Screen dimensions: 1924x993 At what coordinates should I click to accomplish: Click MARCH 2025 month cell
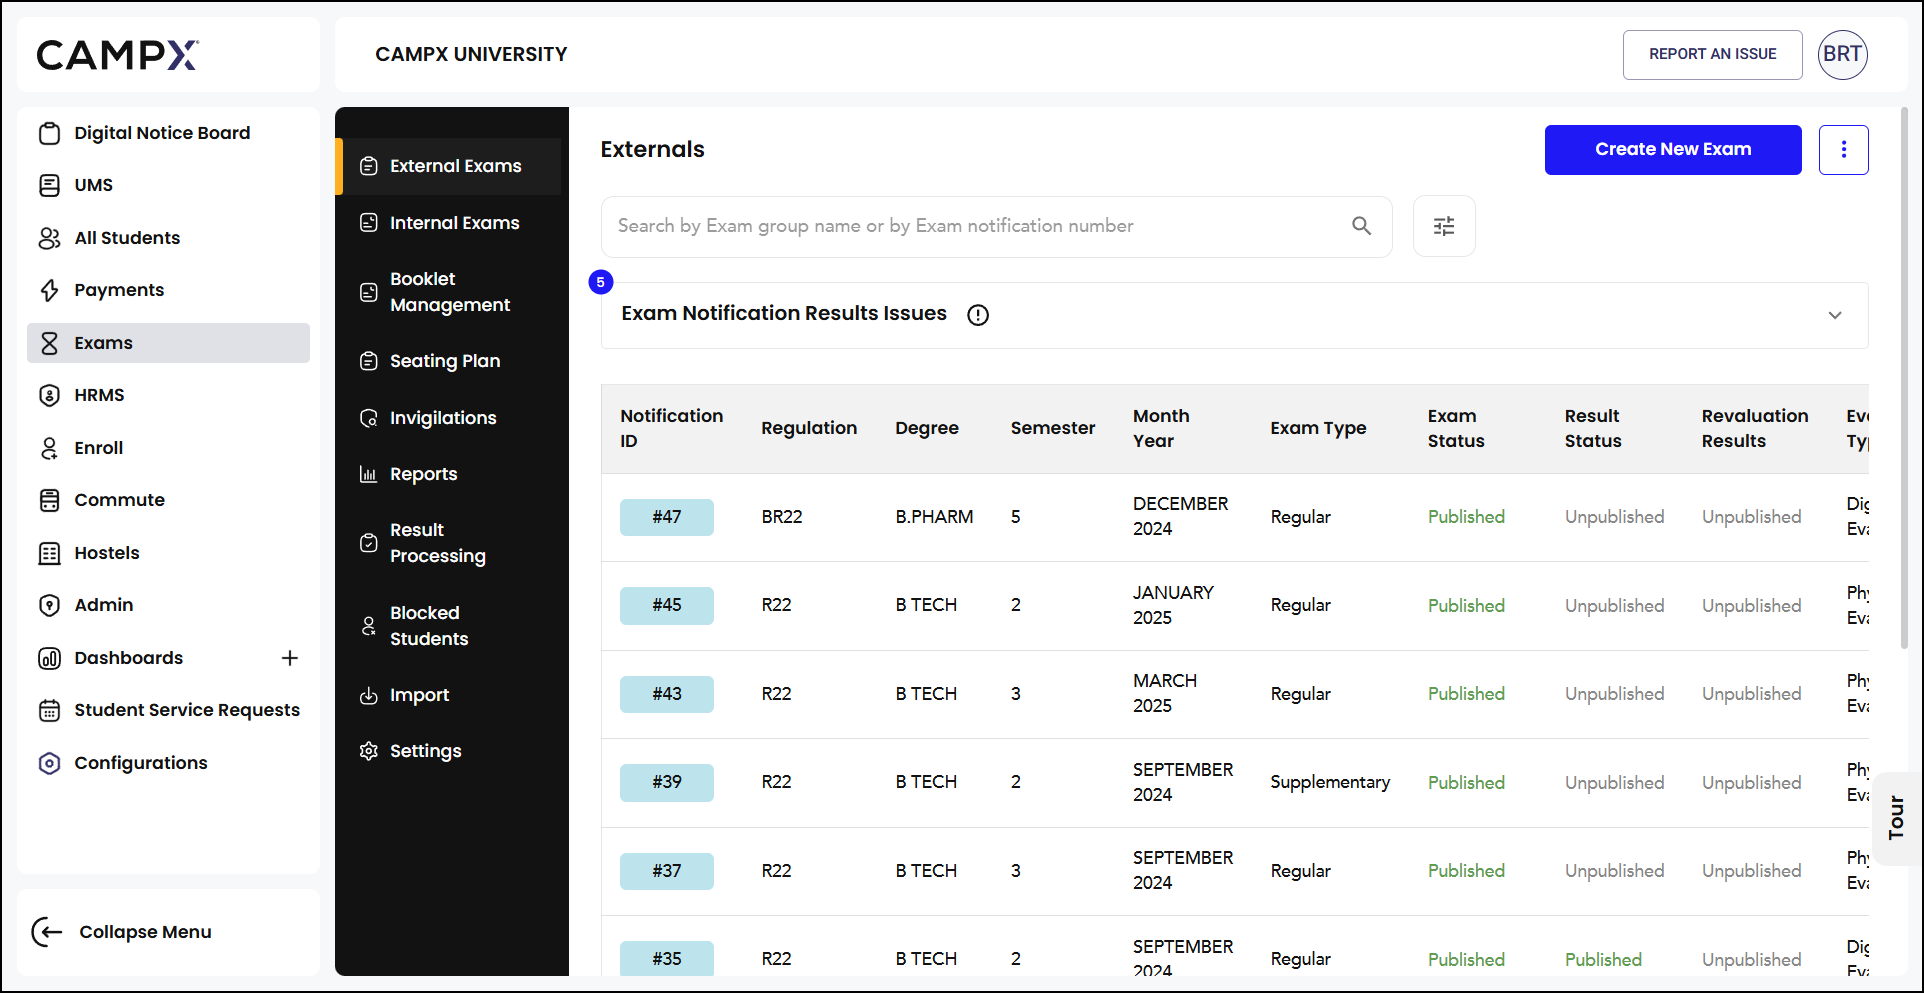point(1165,693)
